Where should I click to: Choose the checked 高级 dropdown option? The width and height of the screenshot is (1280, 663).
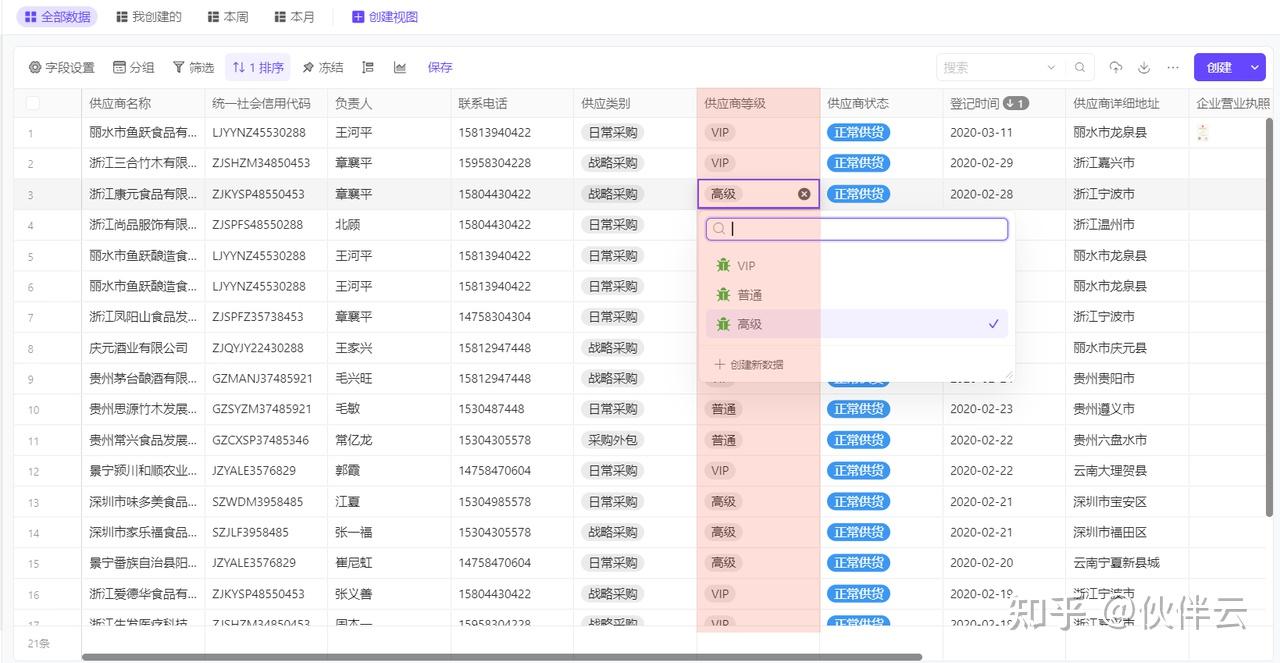tap(857, 324)
